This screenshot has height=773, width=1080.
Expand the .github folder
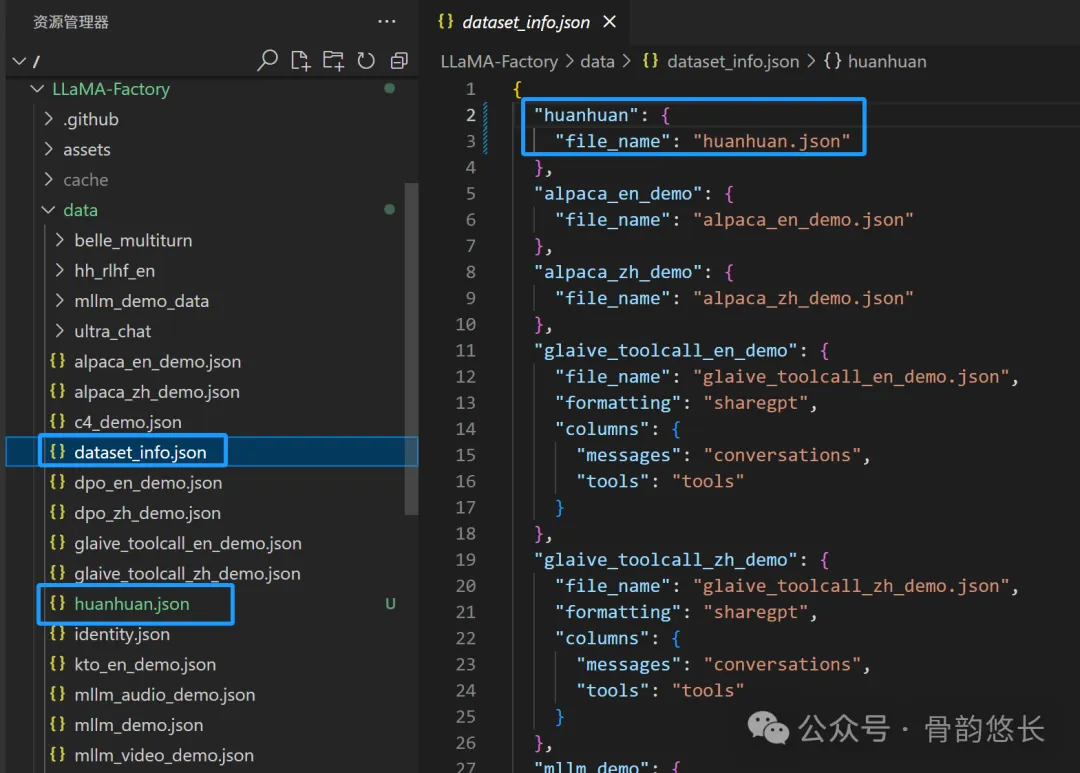pos(49,119)
